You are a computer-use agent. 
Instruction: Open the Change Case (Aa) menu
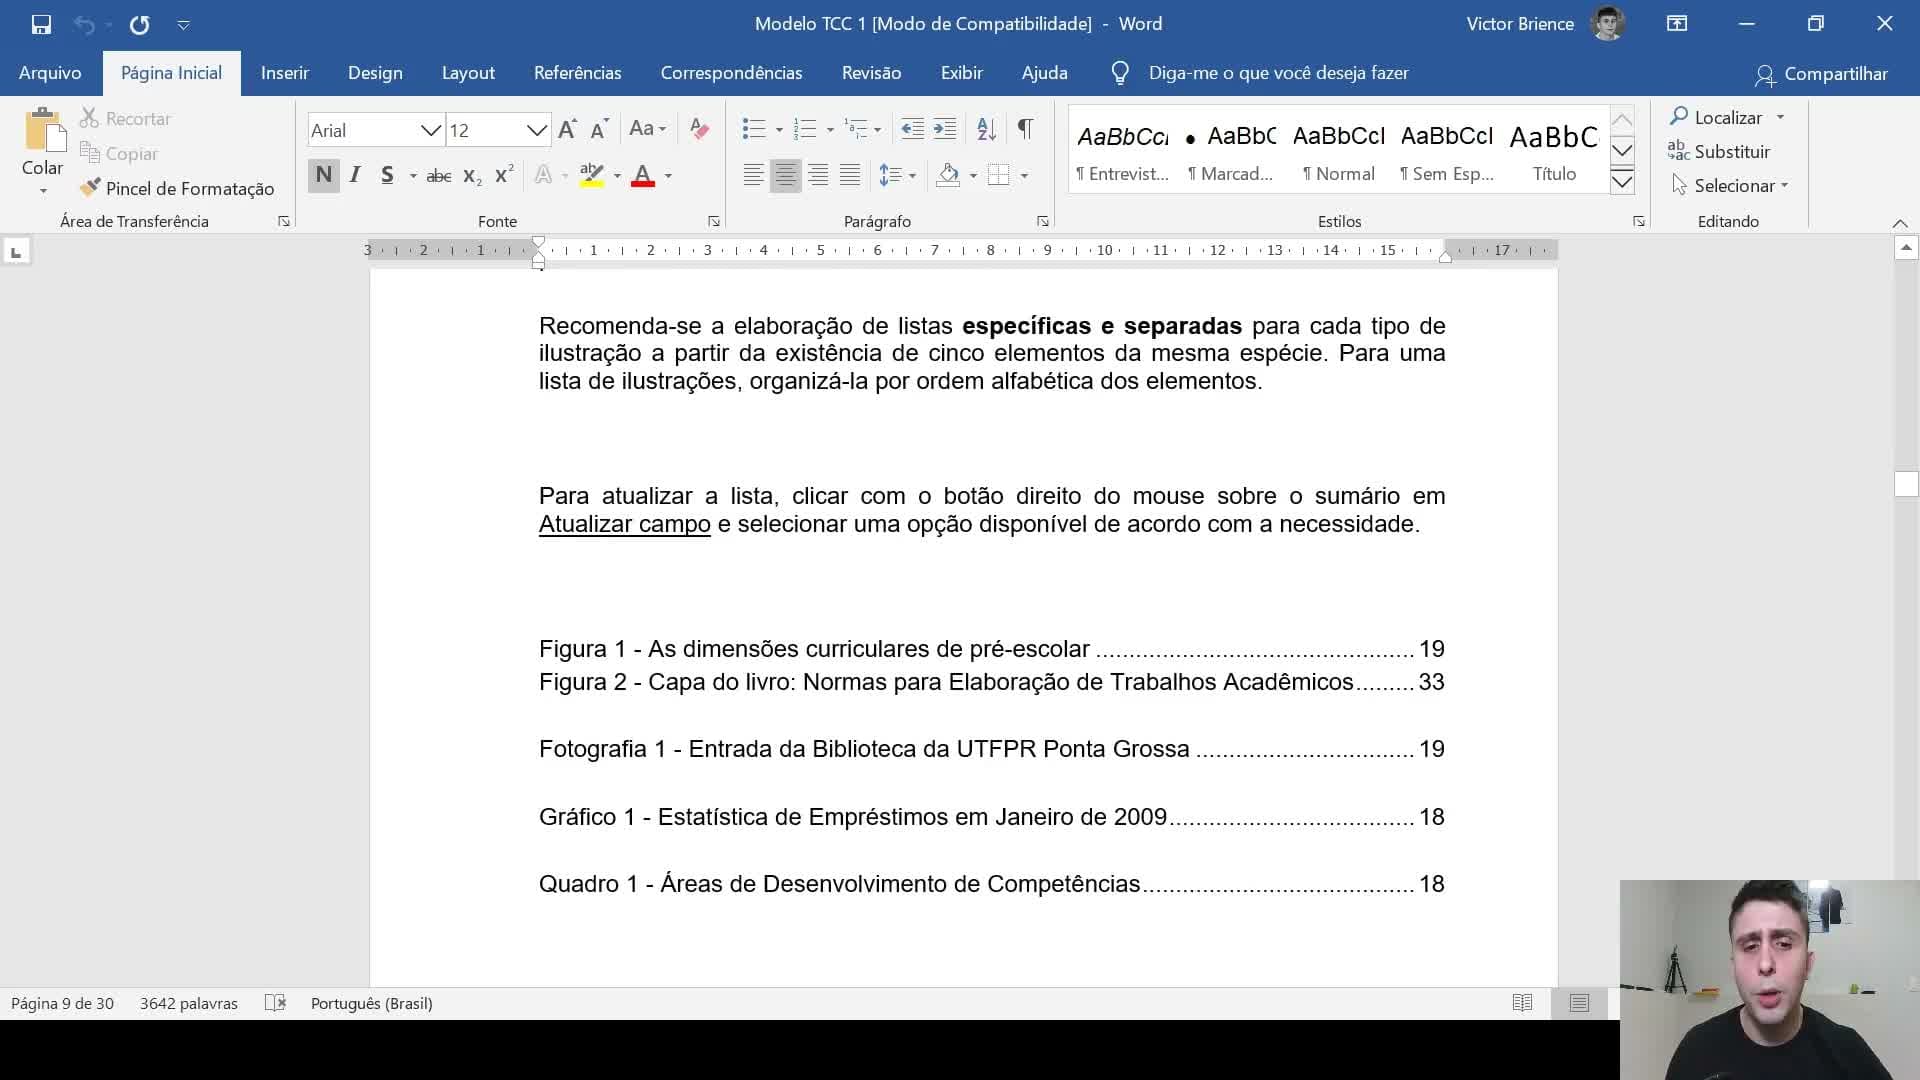pos(647,129)
